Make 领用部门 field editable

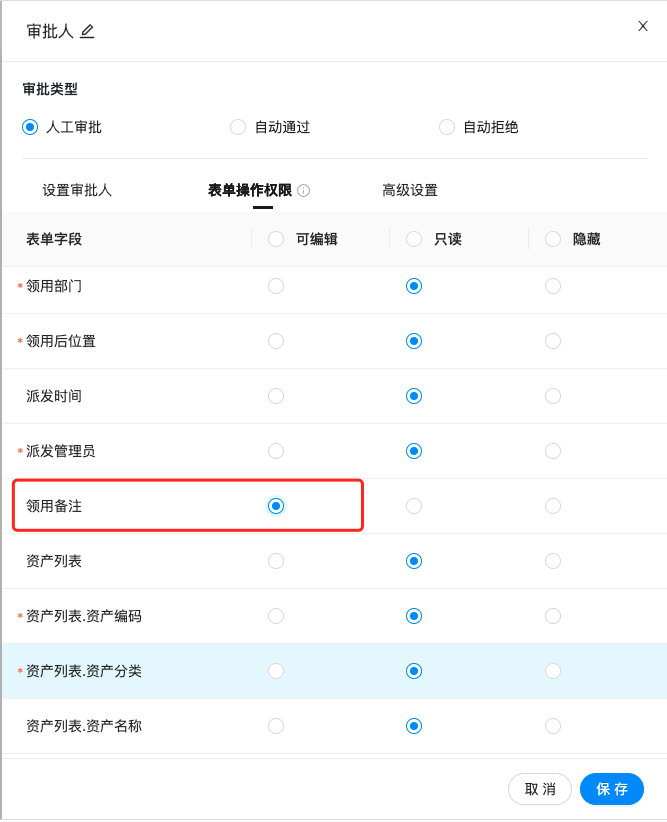coord(276,286)
